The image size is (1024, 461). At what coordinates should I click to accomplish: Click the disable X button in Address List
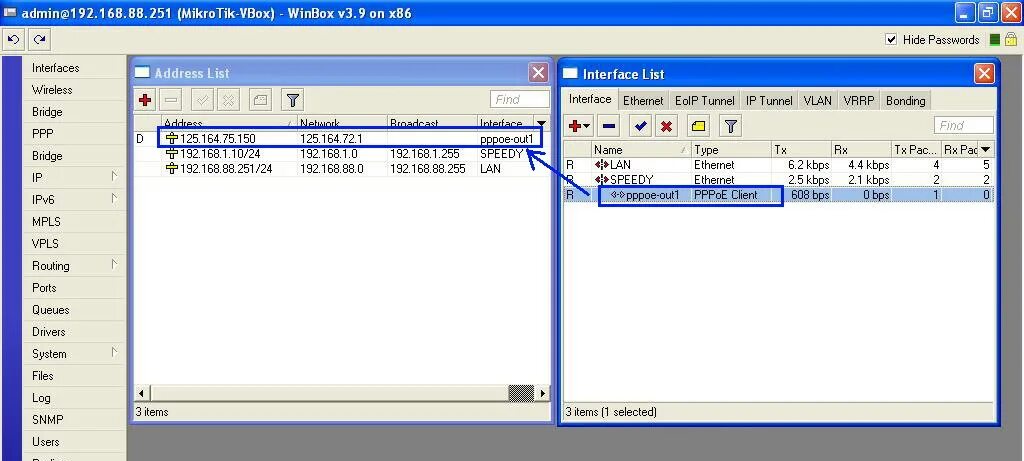pos(228,100)
